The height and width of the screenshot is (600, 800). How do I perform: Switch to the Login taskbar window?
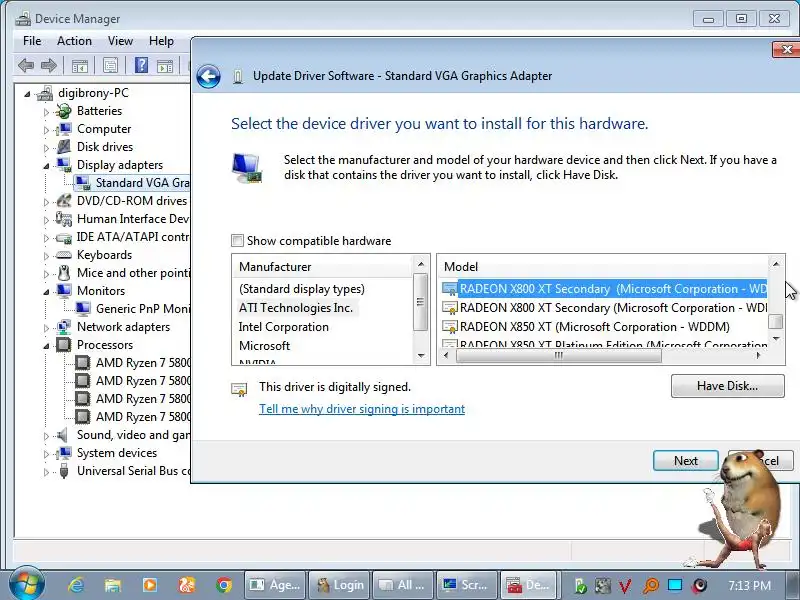(x=340, y=585)
